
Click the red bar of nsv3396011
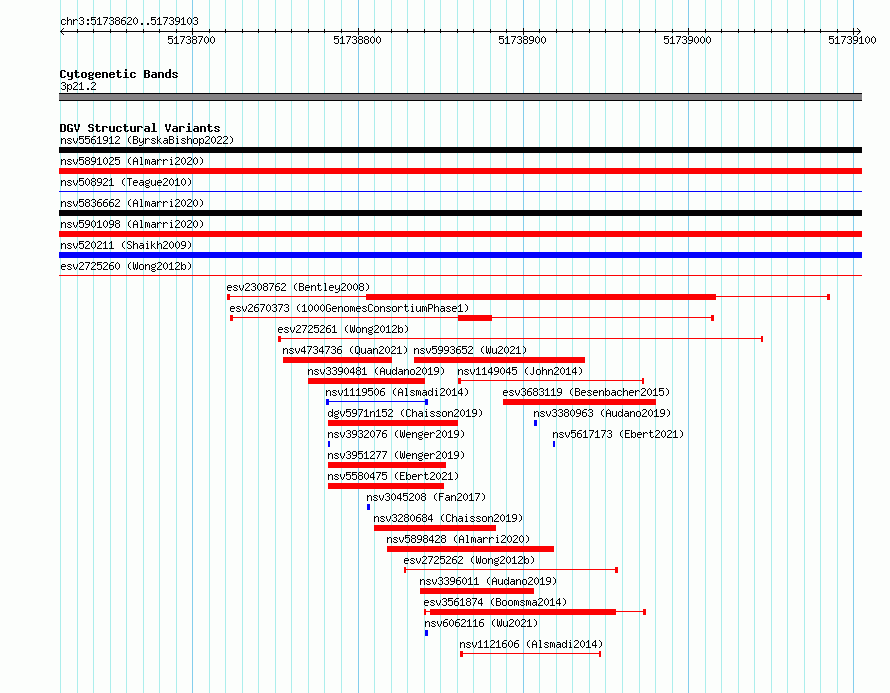pyautogui.click(x=477, y=591)
